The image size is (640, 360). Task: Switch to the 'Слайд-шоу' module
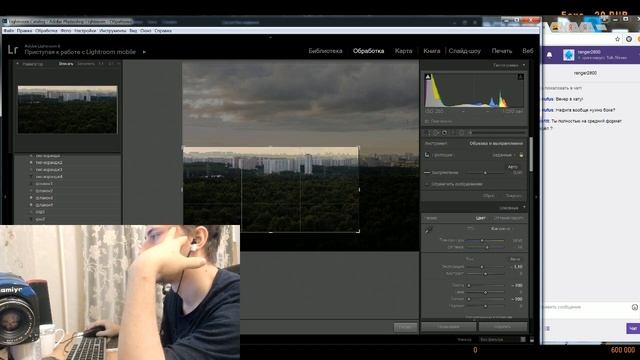(464, 51)
